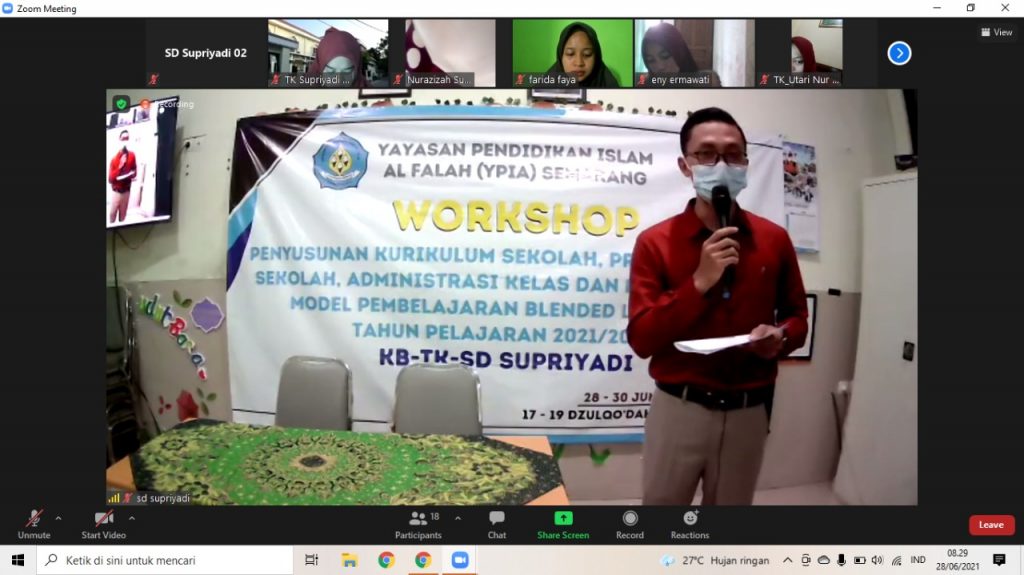
Task: Open second Chrome icon on taskbar
Action: tap(423, 560)
